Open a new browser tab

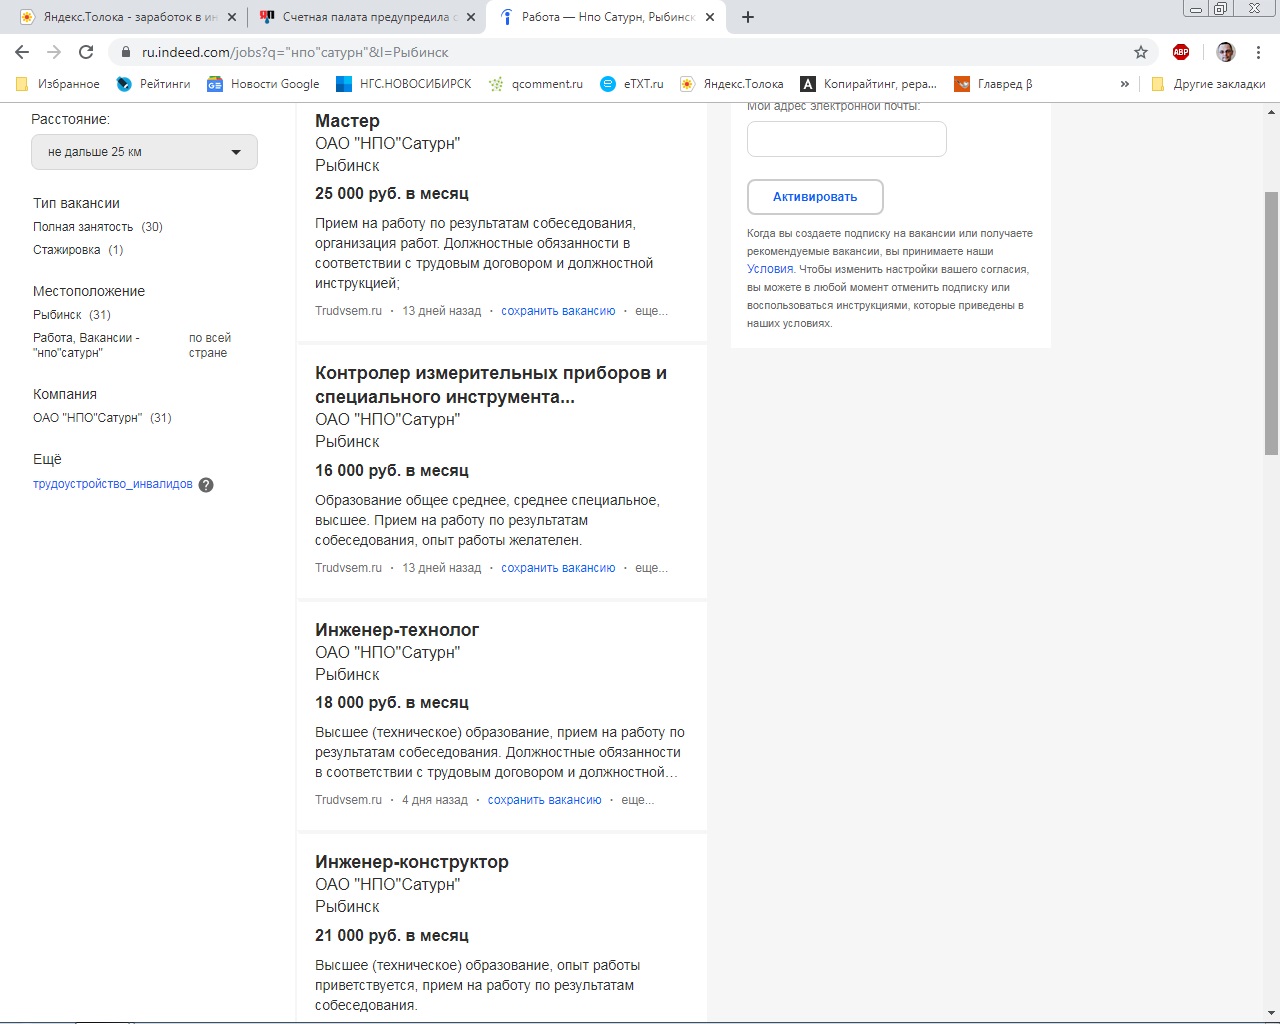(748, 17)
